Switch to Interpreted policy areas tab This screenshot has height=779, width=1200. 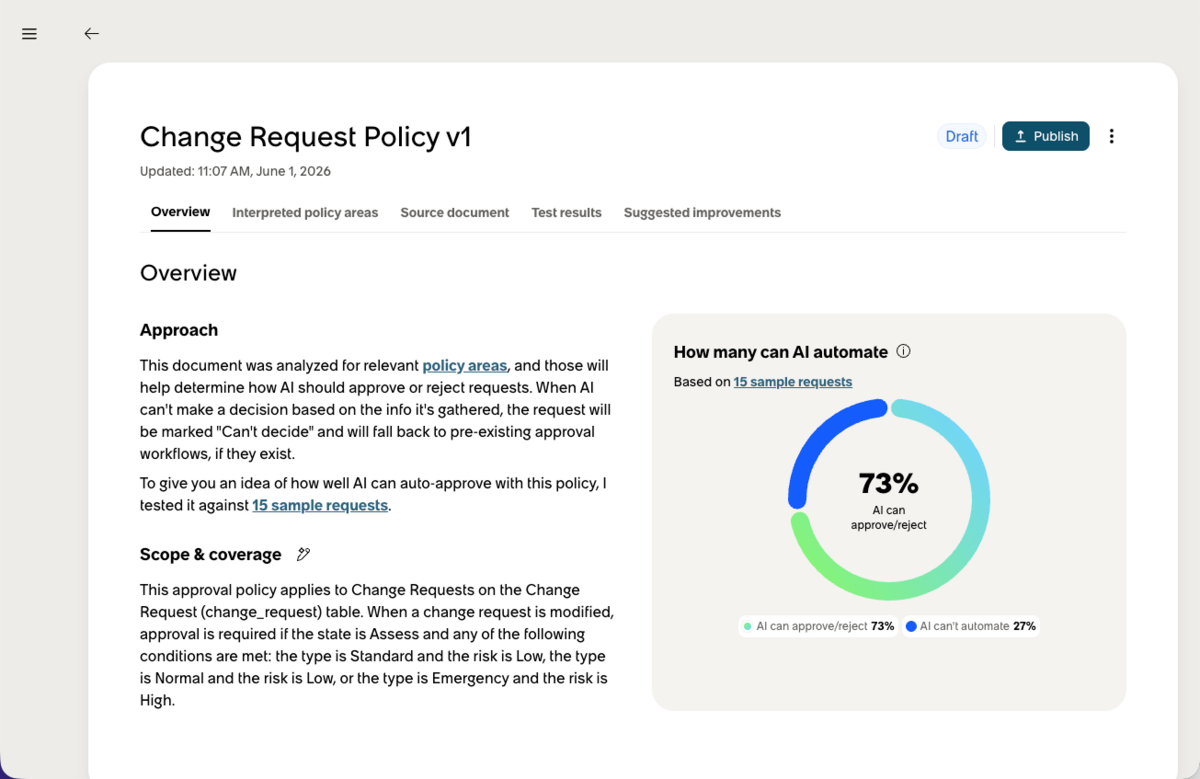pos(305,212)
